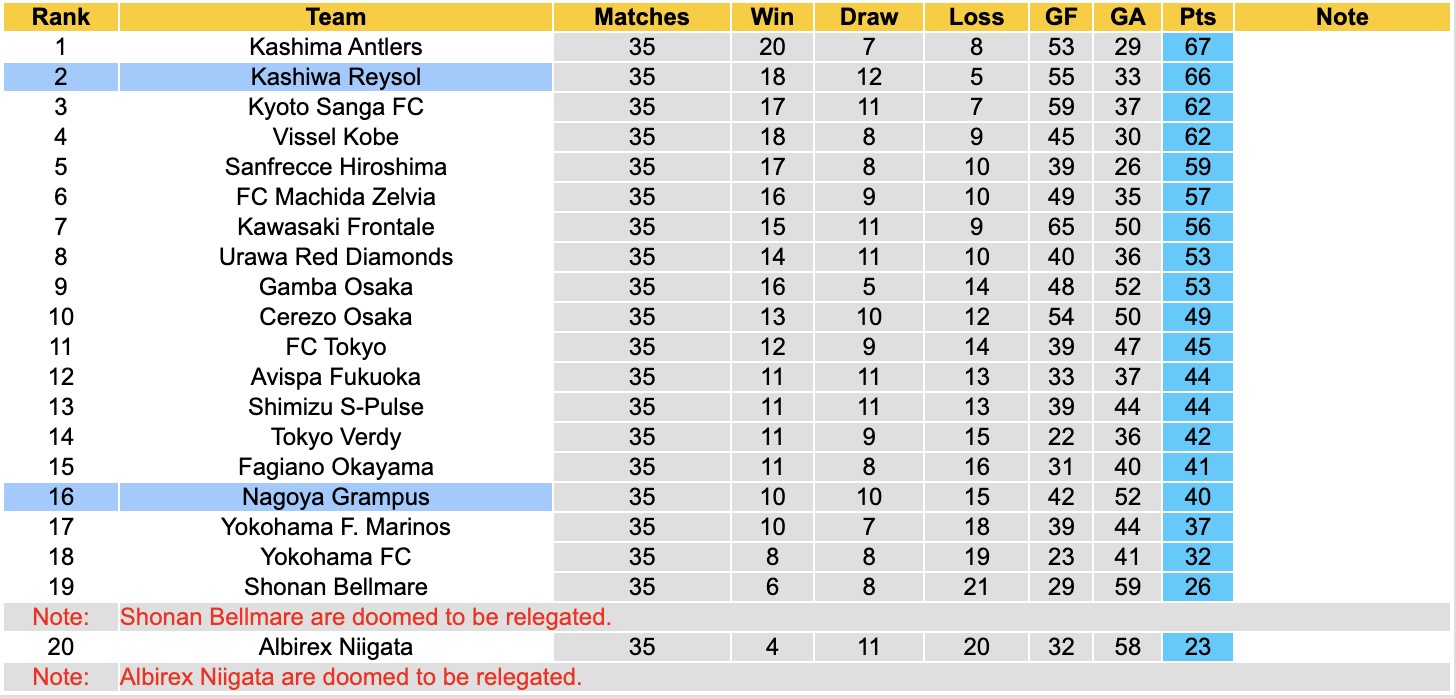Viewport: 1456px width, 698px height.
Task: Click the GA column header
Action: click(1127, 17)
